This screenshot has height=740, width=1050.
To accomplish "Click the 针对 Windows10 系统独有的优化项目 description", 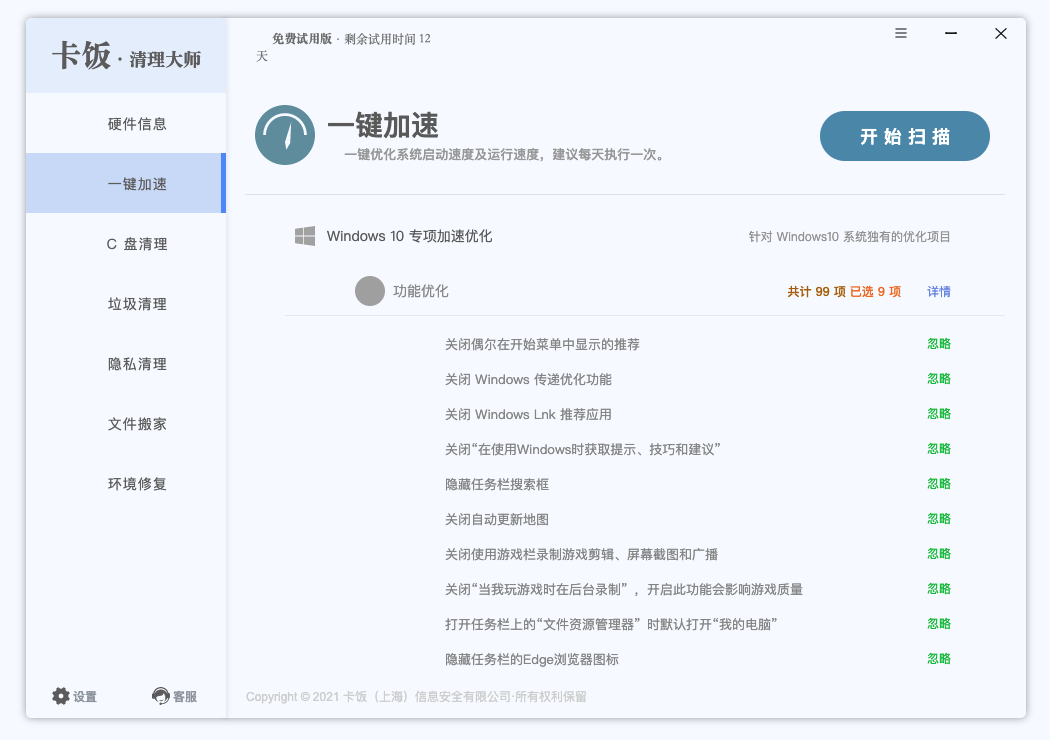I will [849, 236].
